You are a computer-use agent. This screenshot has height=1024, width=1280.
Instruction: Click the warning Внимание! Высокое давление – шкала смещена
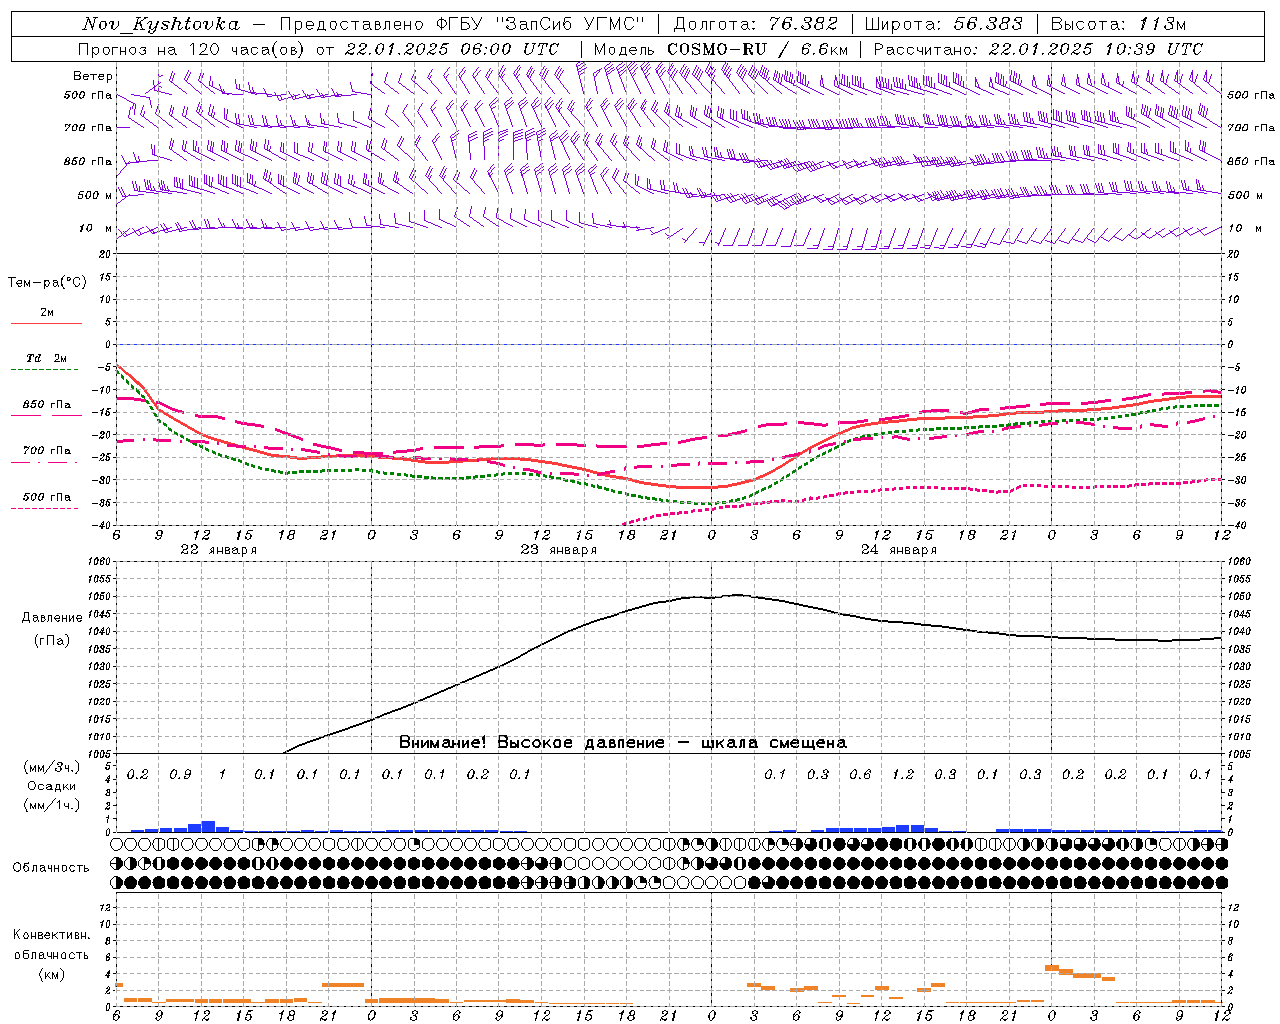(623, 743)
